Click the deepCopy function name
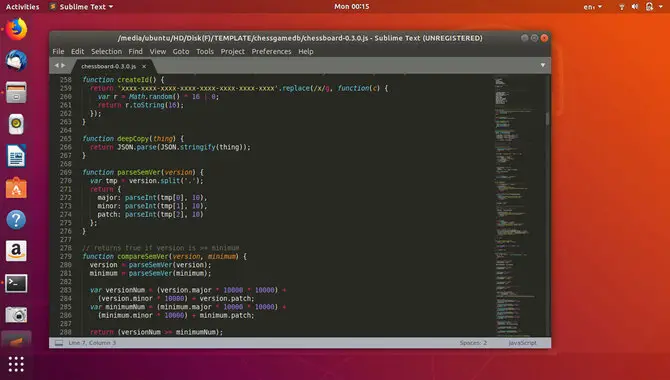Viewport: 670px width, 380px height. click(x=133, y=138)
